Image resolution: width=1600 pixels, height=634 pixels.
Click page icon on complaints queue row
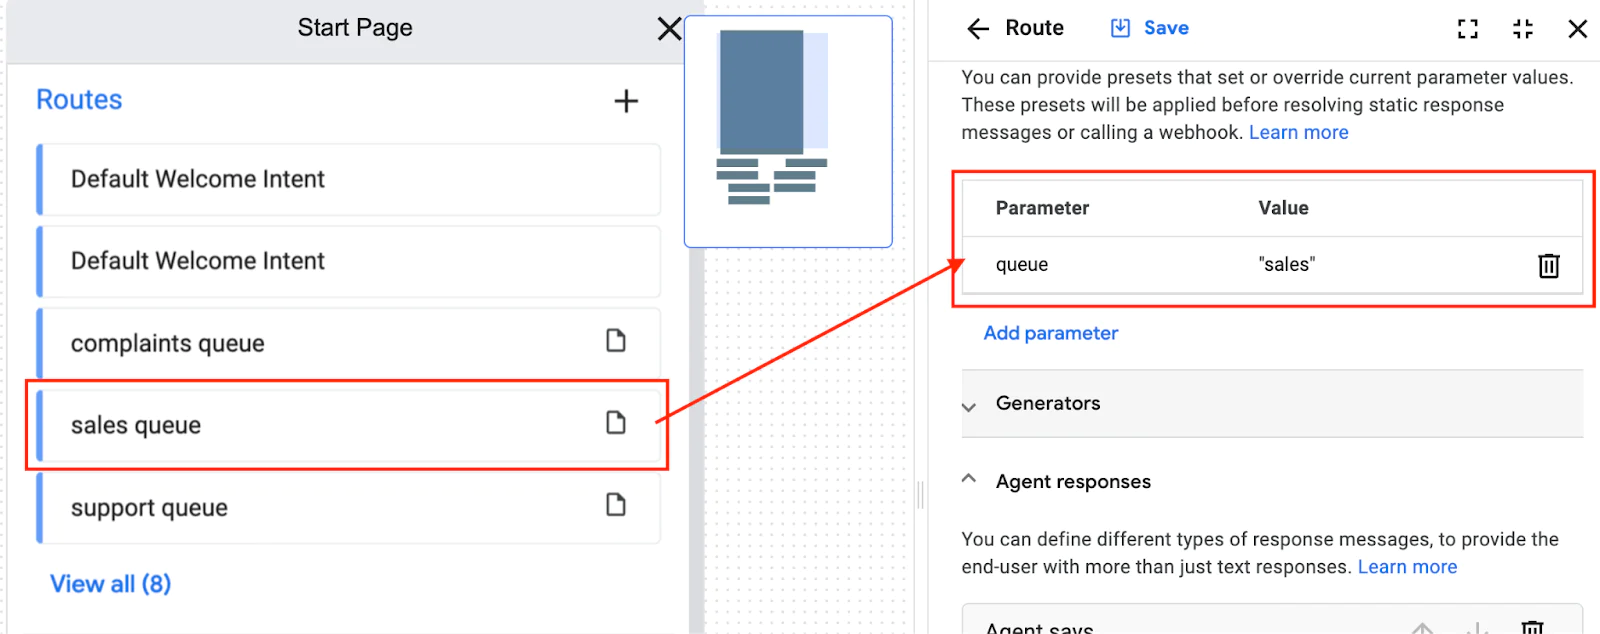[x=616, y=341]
